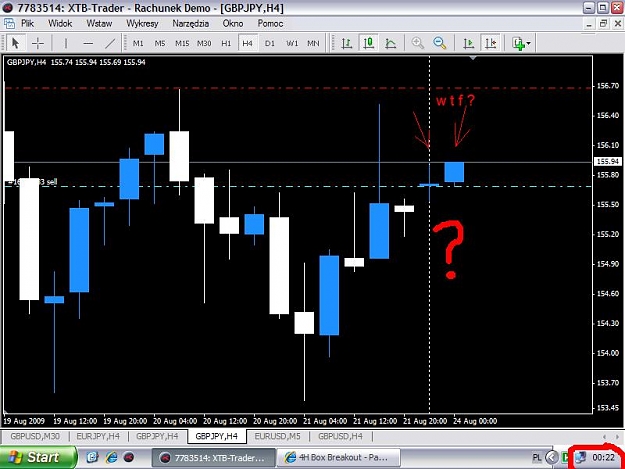The width and height of the screenshot is (625, 469).
Task: Toggle chart auto scroll
Action: tap(469, 43)
